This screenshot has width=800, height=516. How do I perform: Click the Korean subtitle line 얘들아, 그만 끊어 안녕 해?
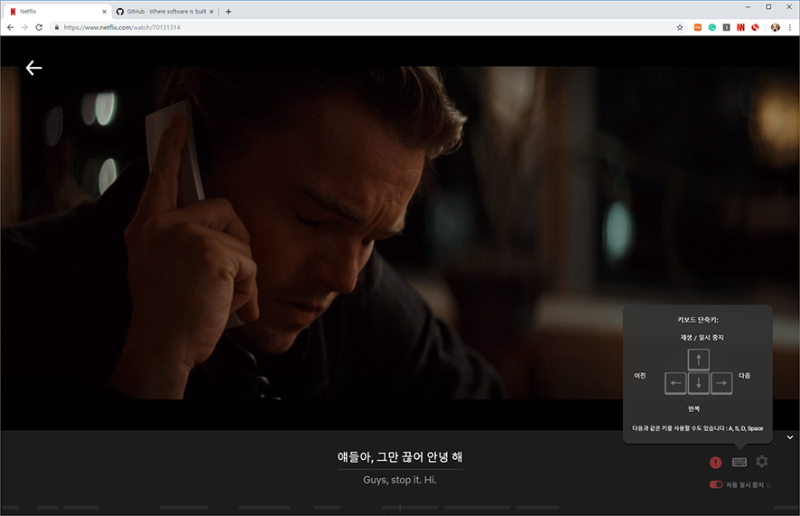tap(400, 457)
